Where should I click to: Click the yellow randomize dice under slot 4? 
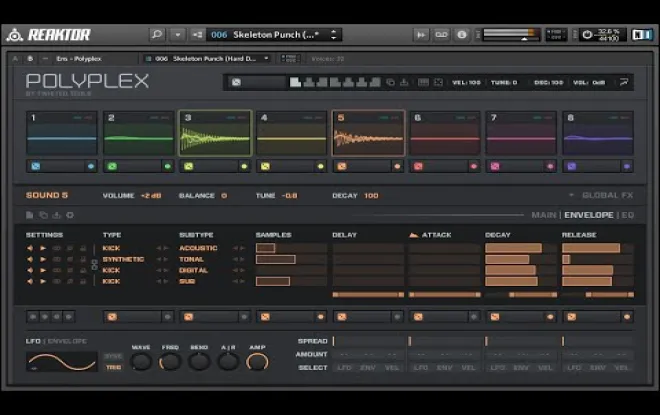click(265, 166)
